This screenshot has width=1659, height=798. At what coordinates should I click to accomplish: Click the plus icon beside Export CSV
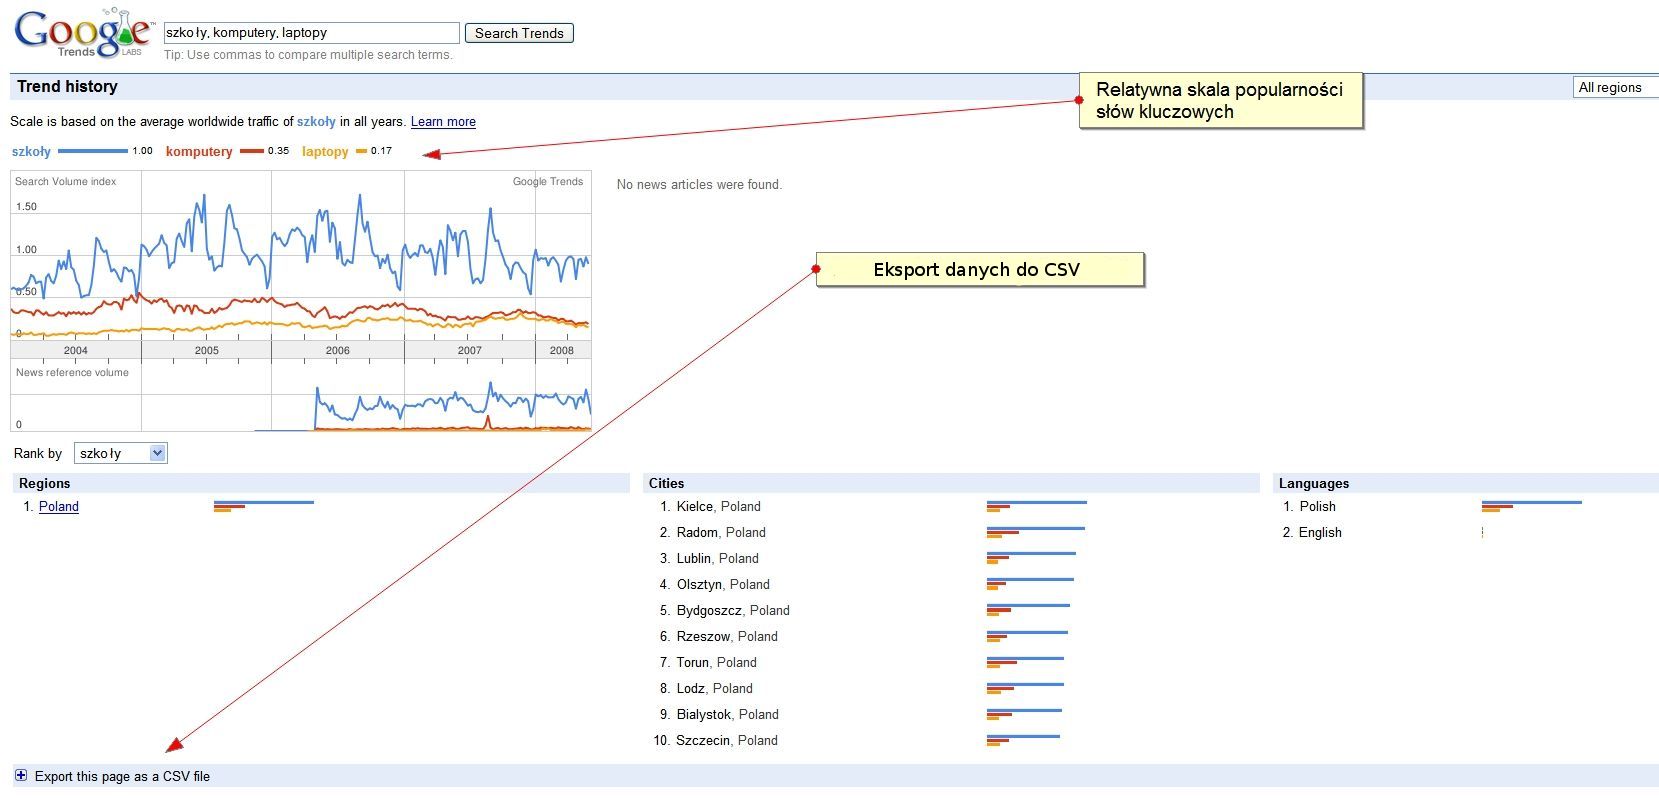tap(21, 775)
